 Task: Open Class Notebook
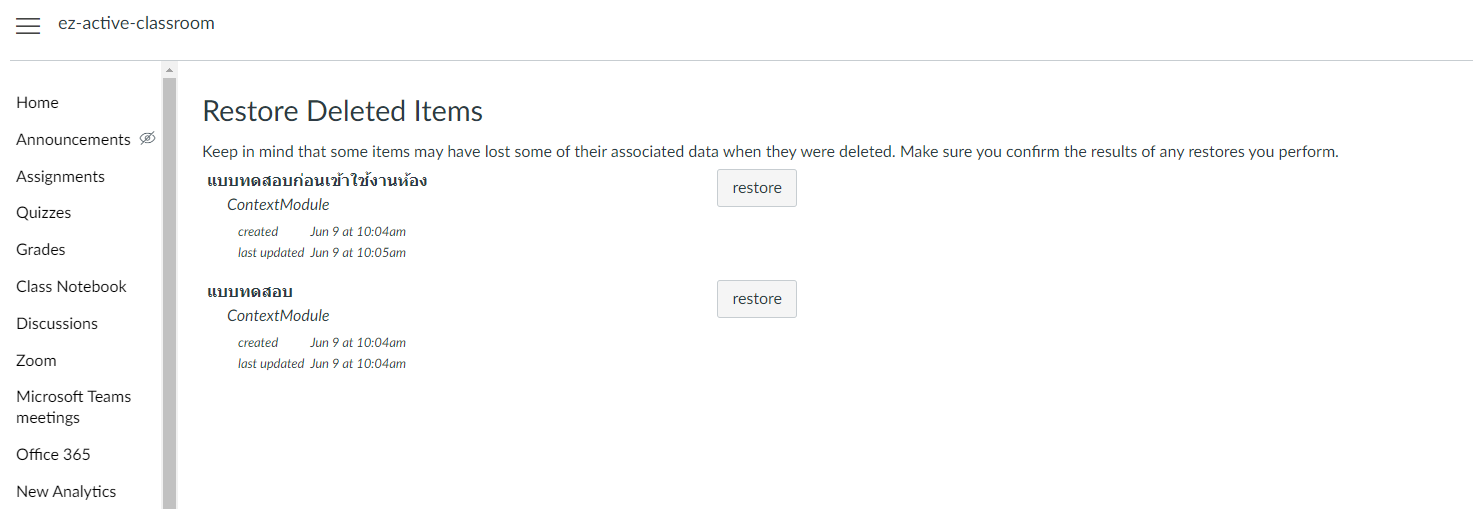click(x=71, y=287)
